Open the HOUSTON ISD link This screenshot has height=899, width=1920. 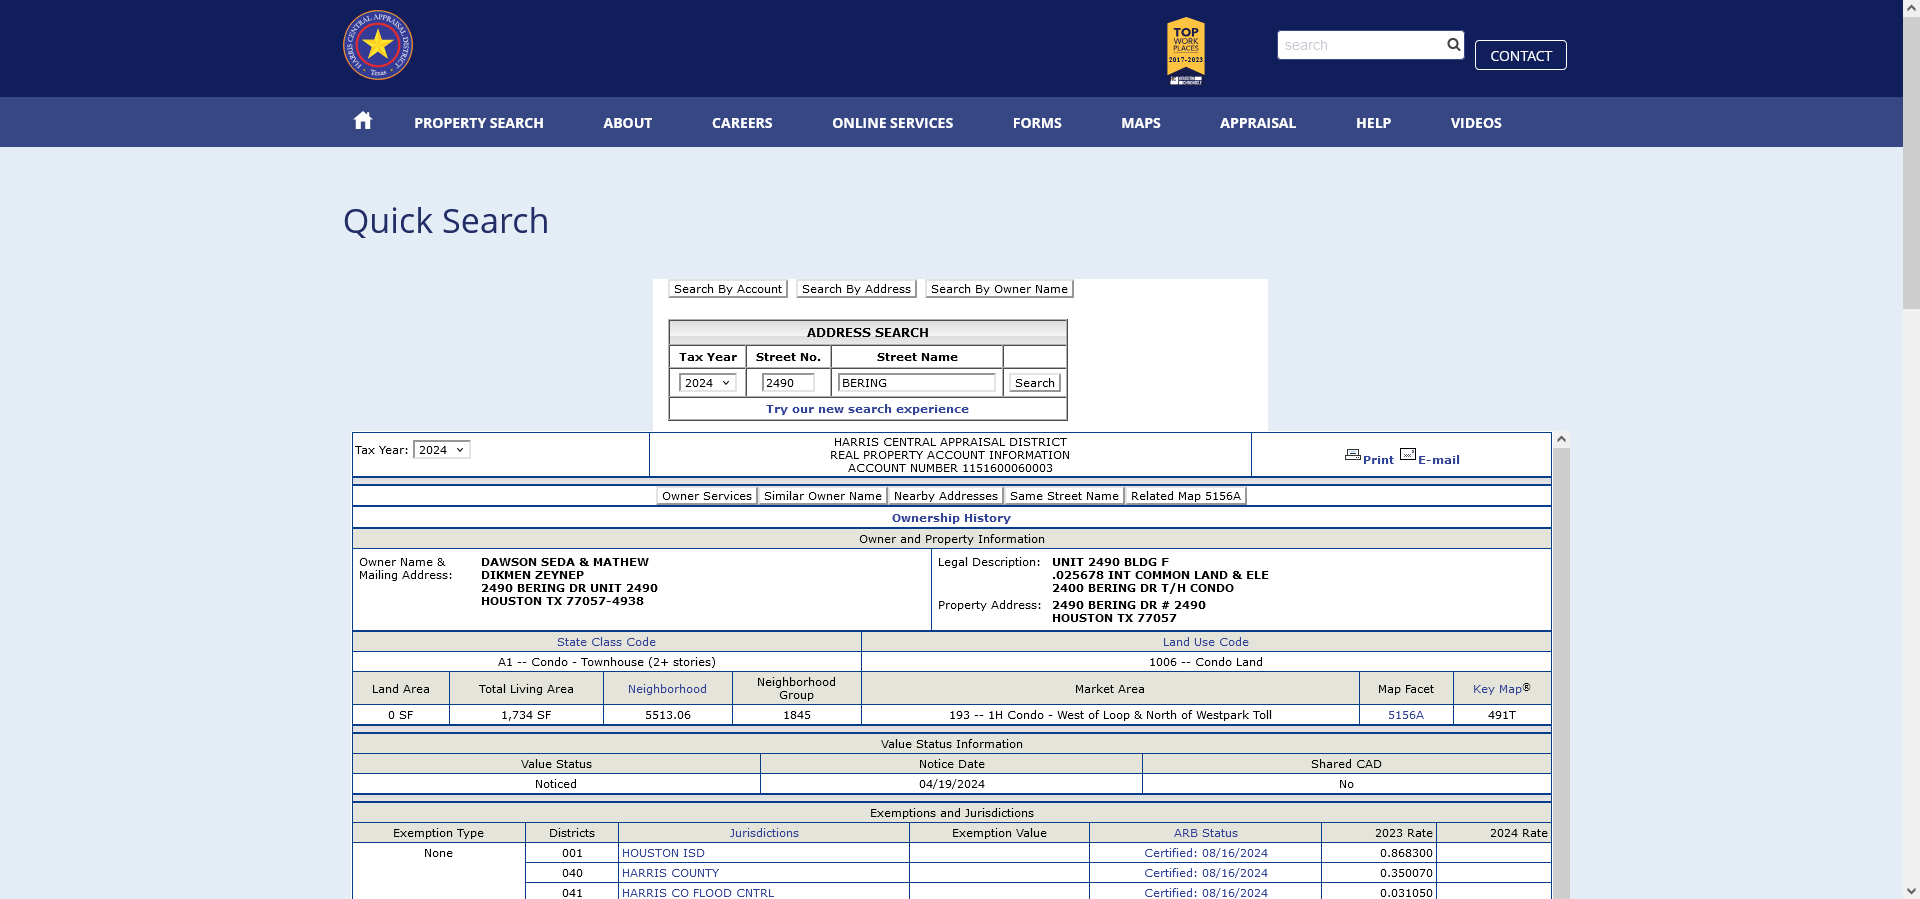click(x=663, y=853)
